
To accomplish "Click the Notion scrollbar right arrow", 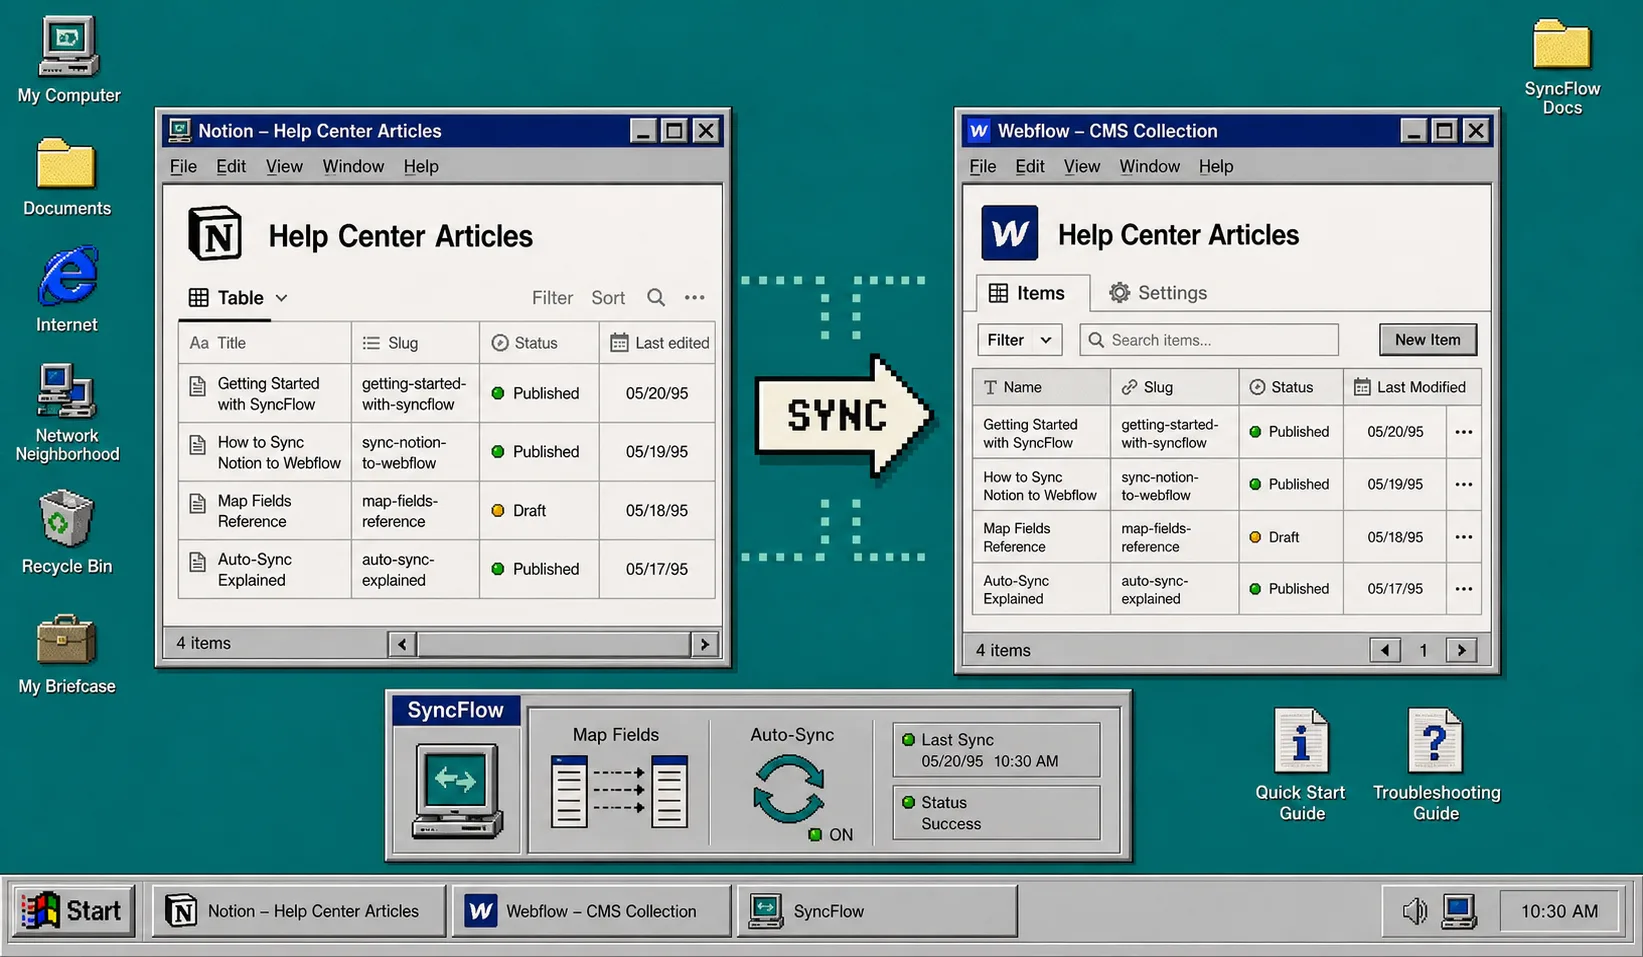I will click(x=704, y=644).
